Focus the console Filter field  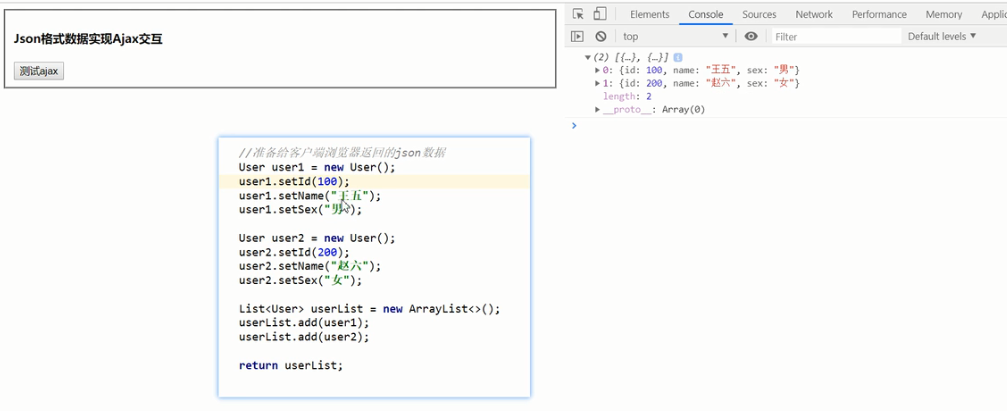[x=836, y=37]
